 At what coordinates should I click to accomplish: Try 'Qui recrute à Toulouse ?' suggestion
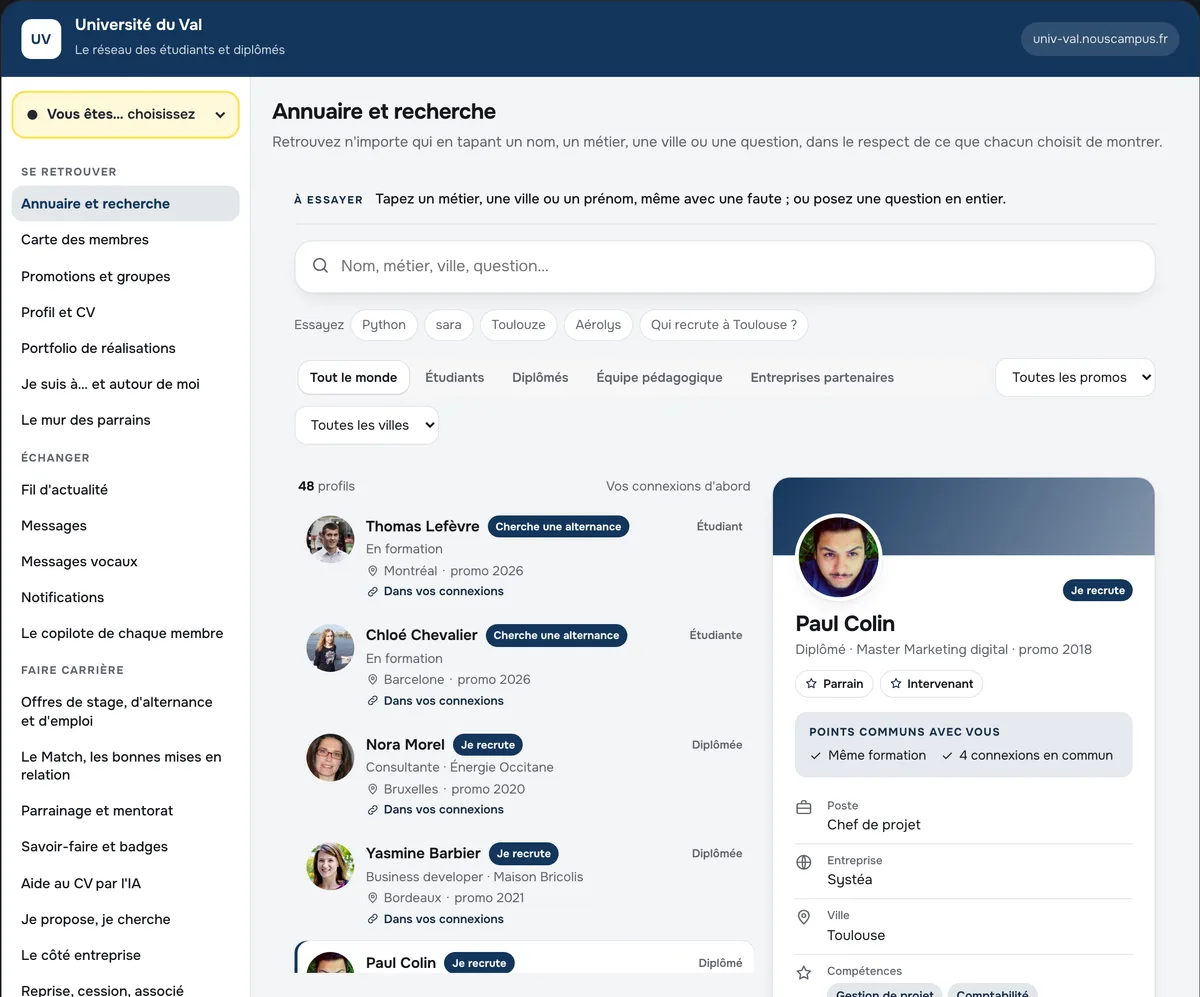724,325
